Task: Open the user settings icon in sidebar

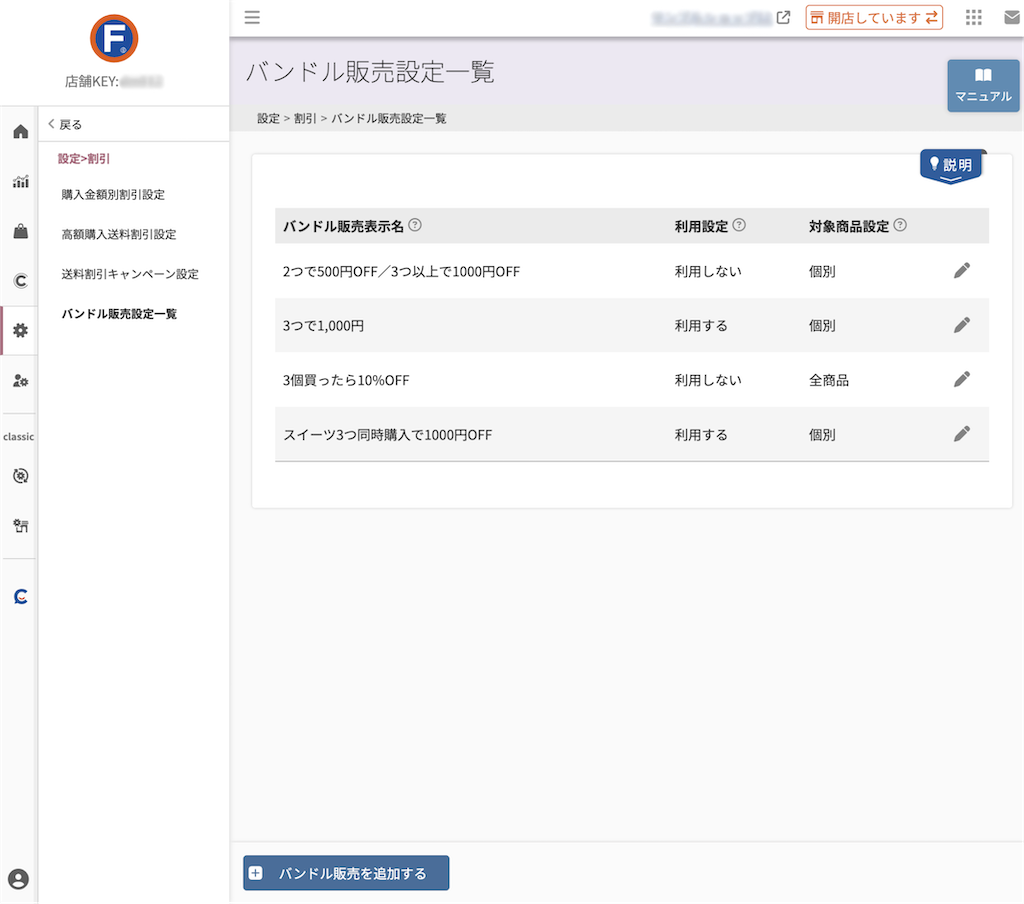Action: (21, 381)
